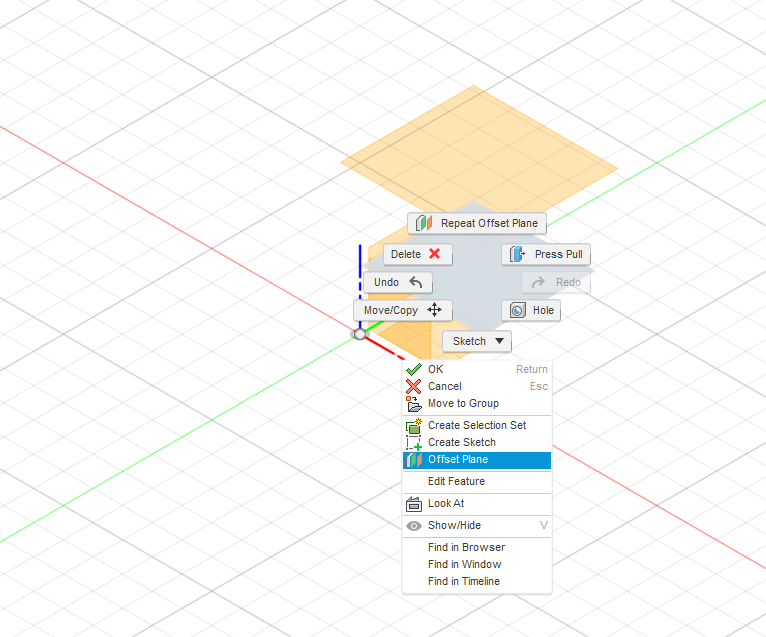Image resolution: width=766 pixels, height=637 pixels.
Task: Open the Sketch dropdown arrow
Action: (x=495, y=341)
